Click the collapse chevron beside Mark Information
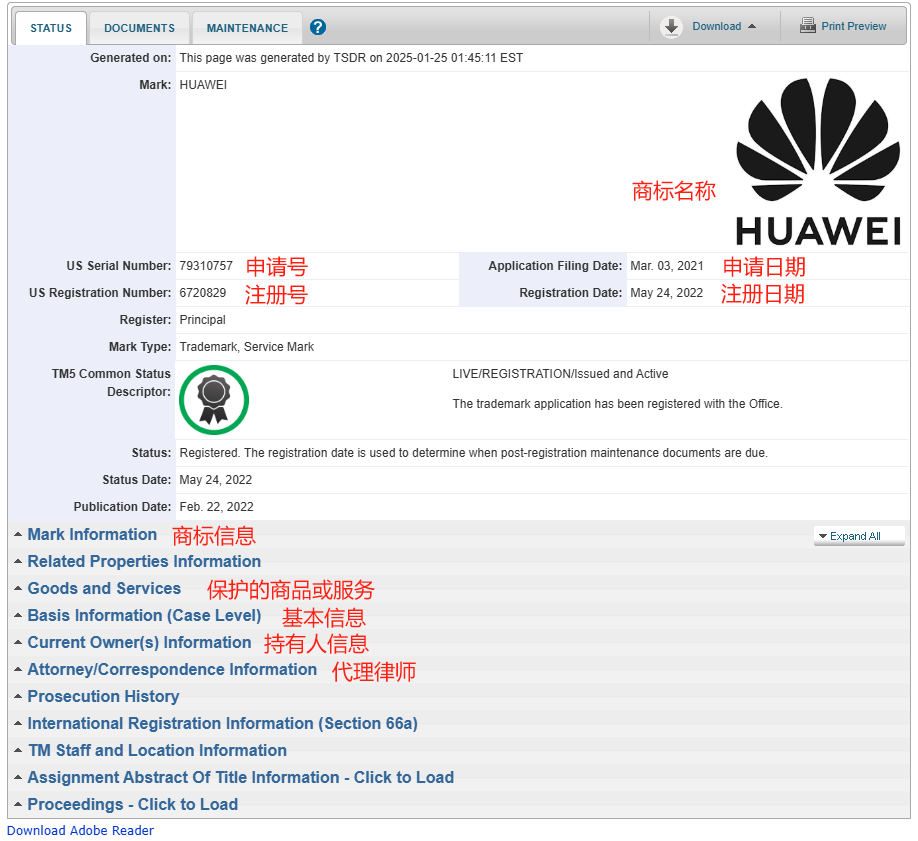The width and height of the screenshot is (918, 841). (x=16, y=534)
